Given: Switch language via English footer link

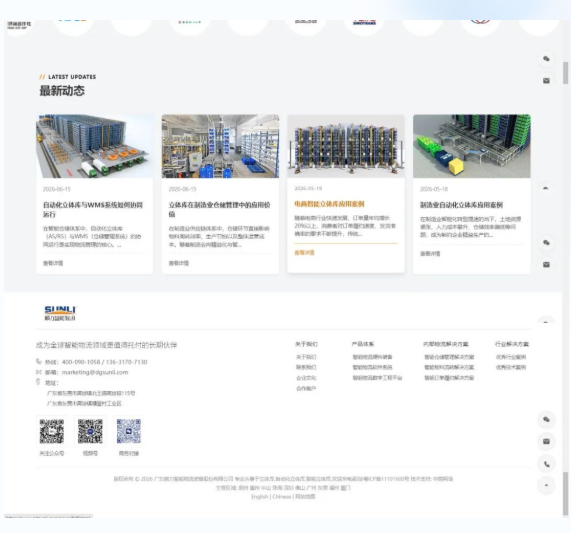Looking at the screenshot, I should click(259, 497).
